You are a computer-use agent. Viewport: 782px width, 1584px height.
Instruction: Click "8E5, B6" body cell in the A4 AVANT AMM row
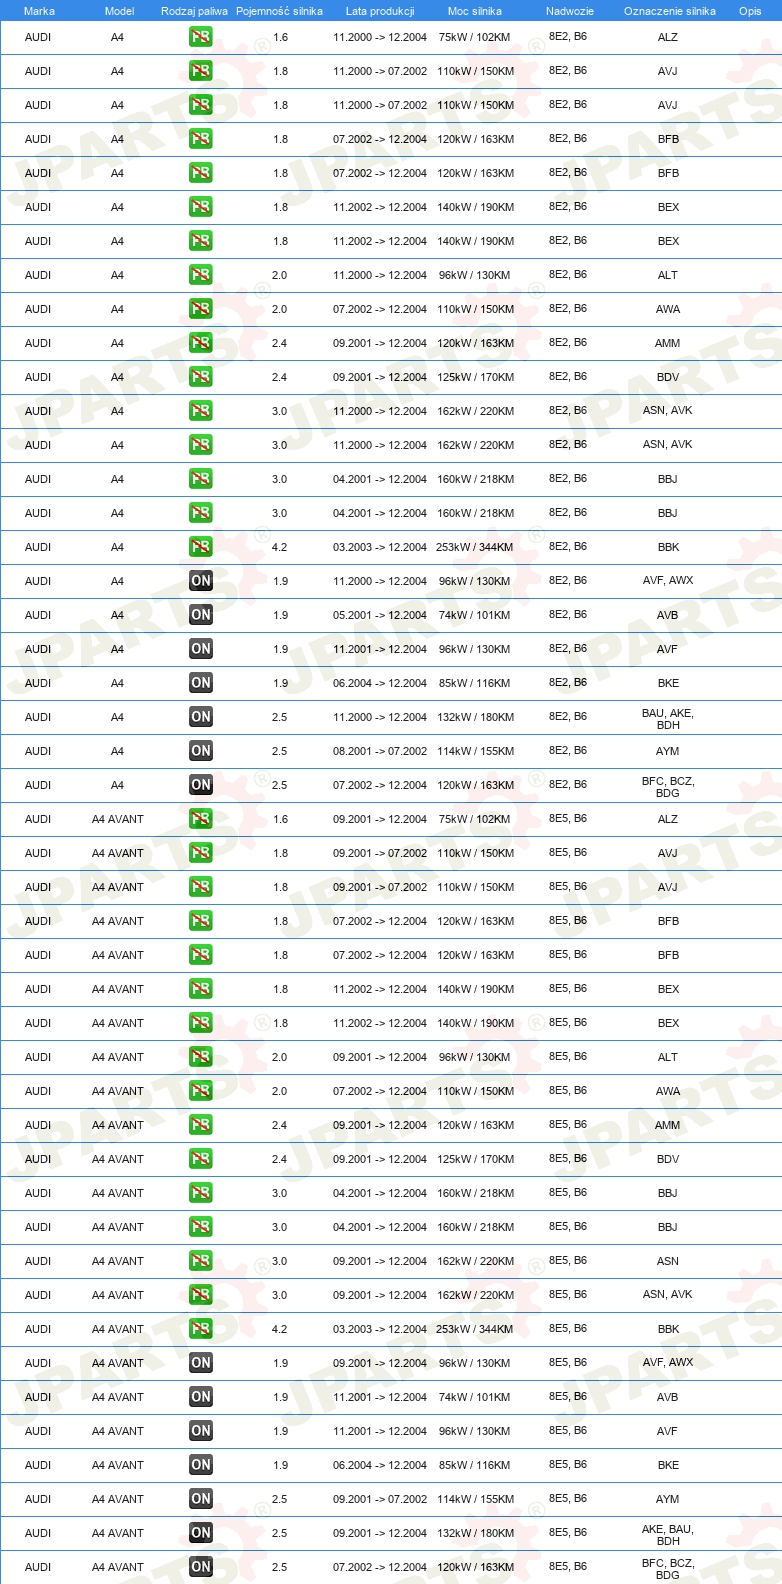pyautogui.click(x=568, y=1125)
